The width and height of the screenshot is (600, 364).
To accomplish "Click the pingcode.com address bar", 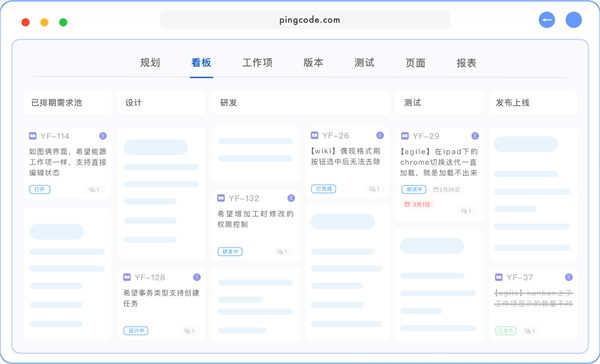I will tap(305, 20).
